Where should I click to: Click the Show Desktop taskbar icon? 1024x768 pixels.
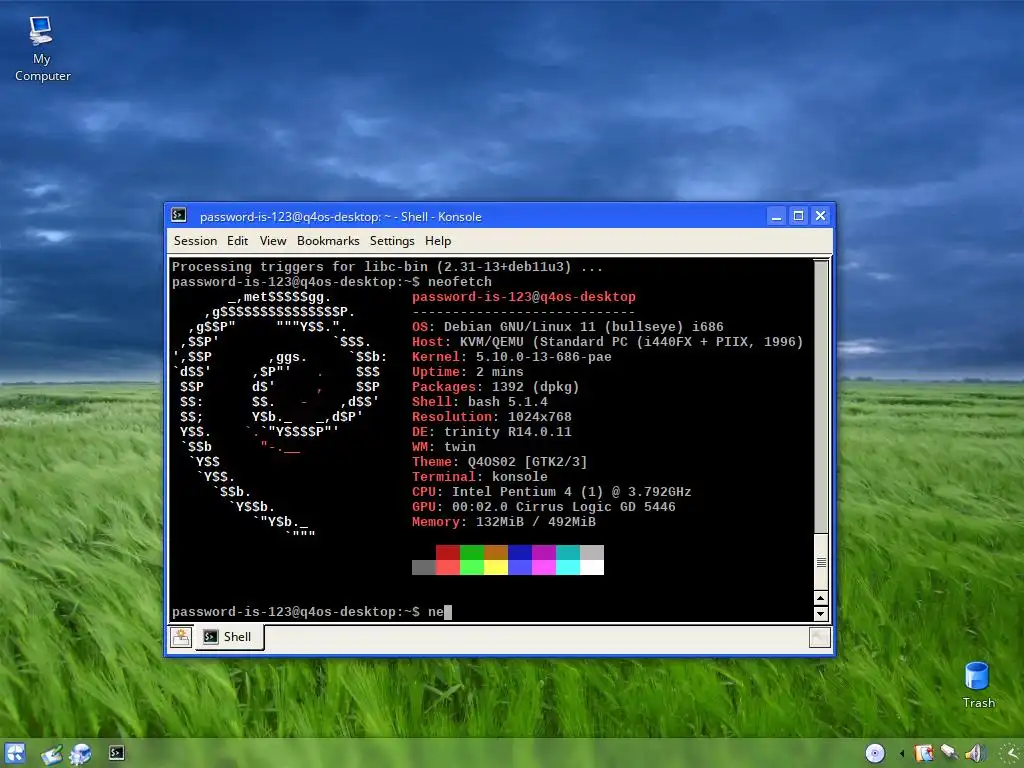[x=52, y=754]
